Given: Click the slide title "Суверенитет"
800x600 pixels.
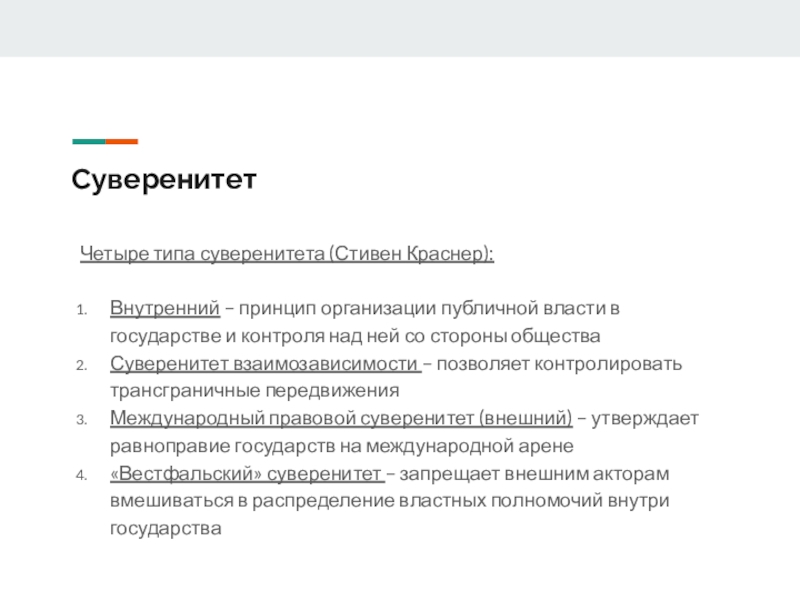Looking at the screenshot, I should click(164, 180).
